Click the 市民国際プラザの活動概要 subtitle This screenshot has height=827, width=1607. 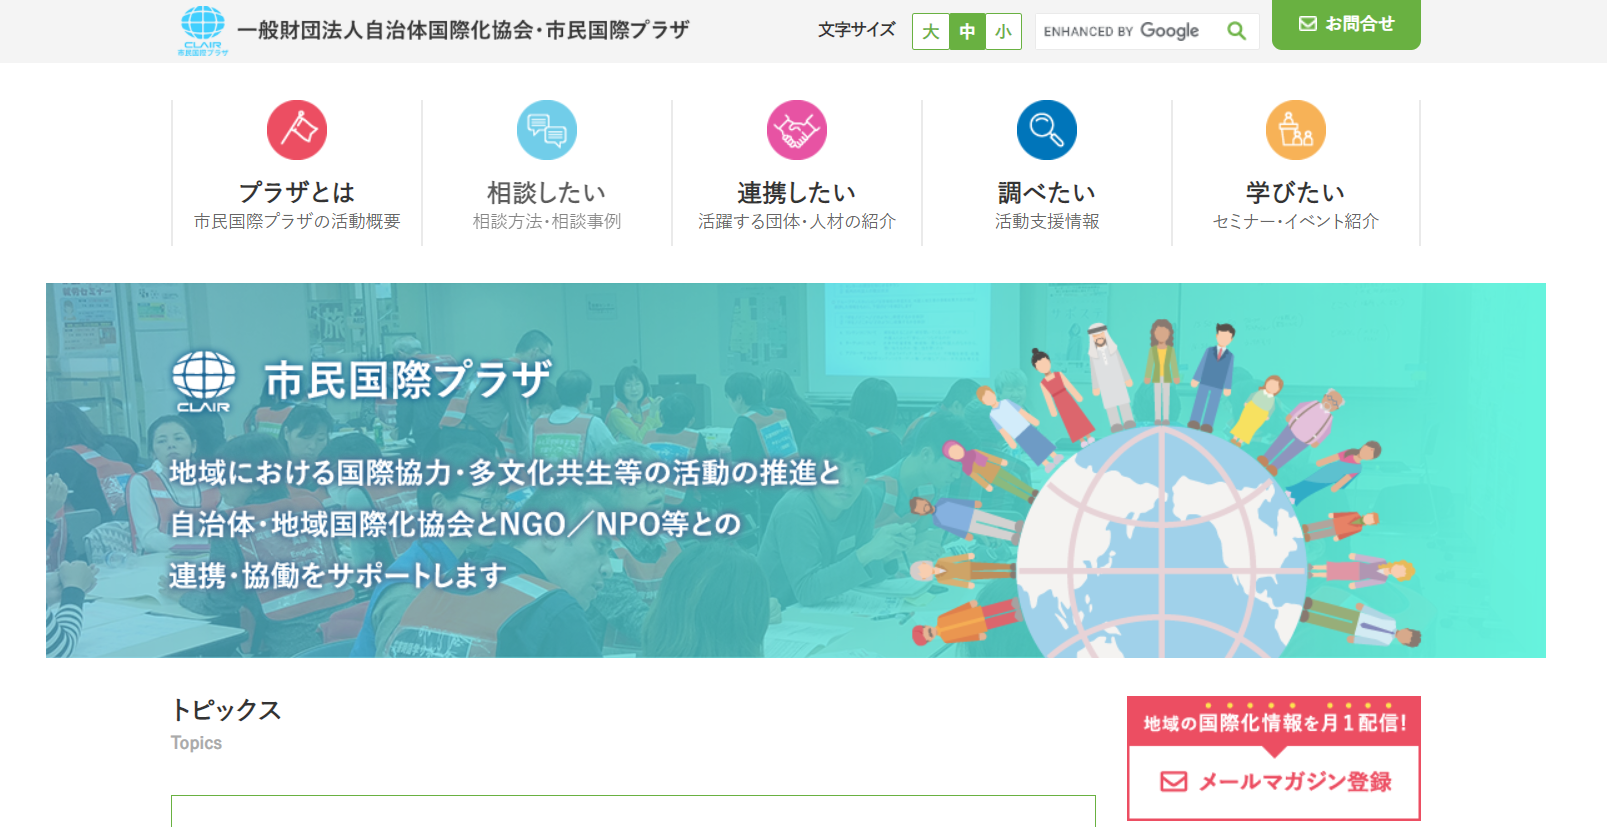(297, 221)
